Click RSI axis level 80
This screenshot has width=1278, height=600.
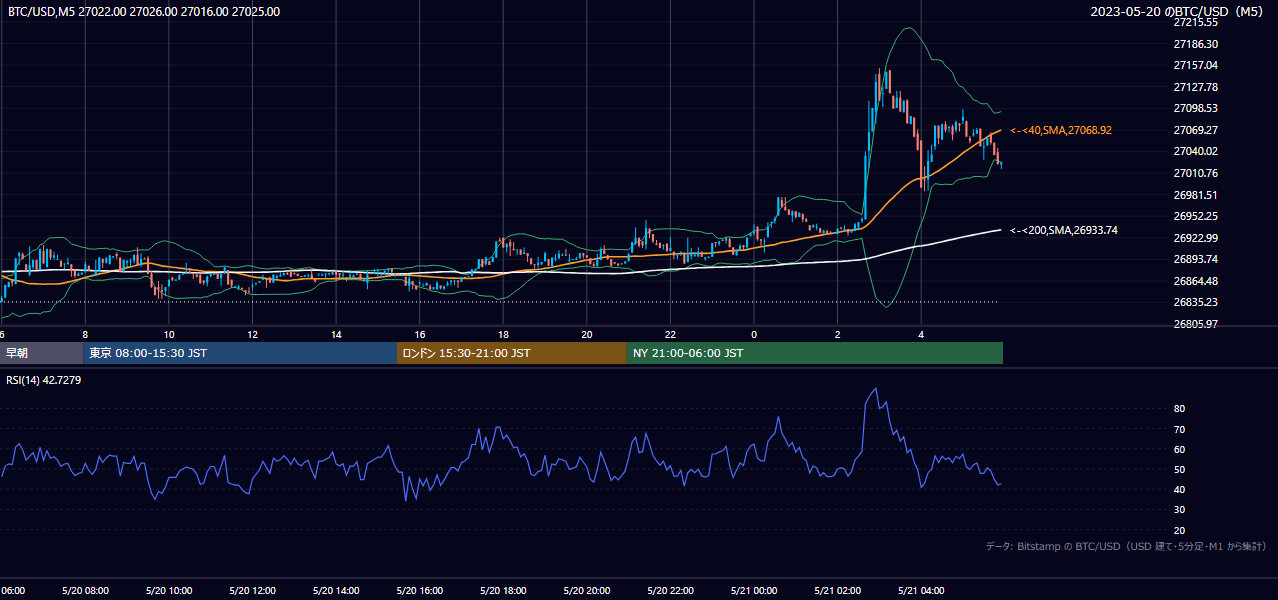(1180, 409)
